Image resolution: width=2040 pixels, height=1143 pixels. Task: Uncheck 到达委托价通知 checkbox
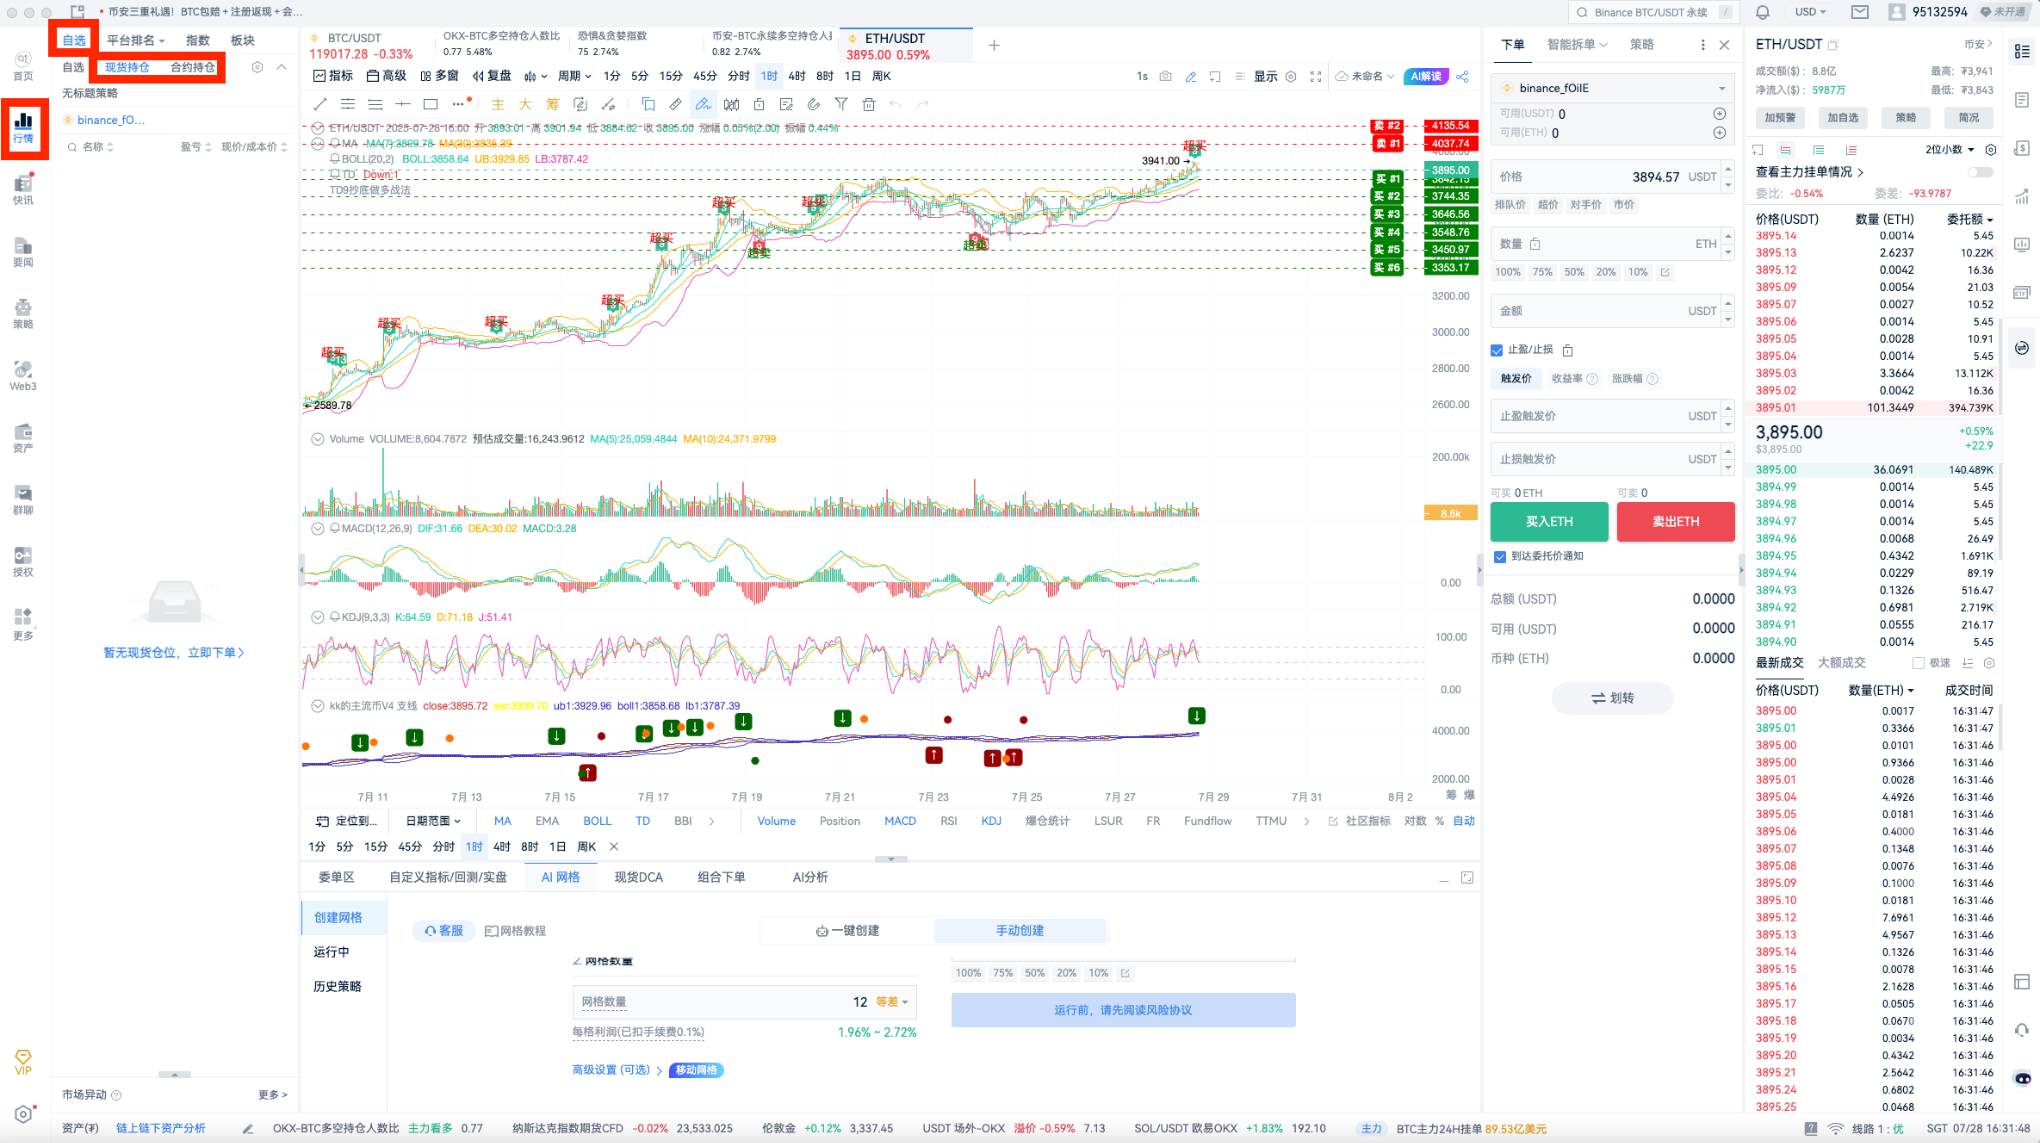1500,557
